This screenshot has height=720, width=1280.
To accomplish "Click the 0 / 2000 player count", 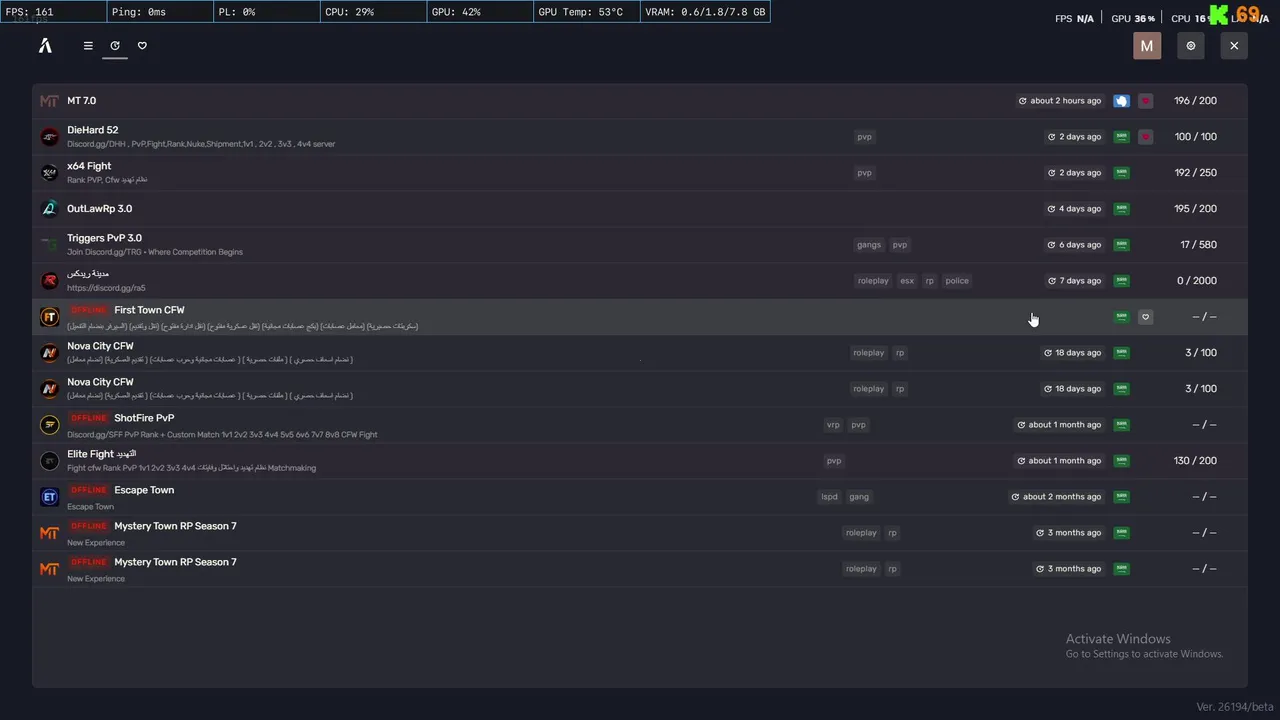I will pyautogui.click(x=1196, y=281).
